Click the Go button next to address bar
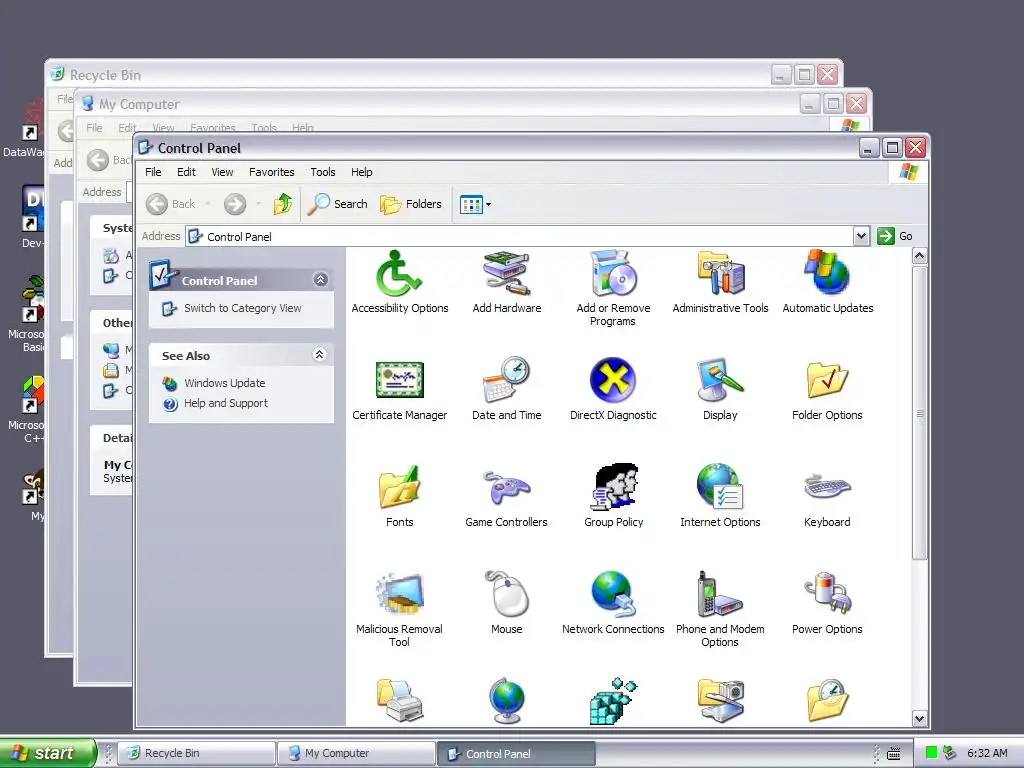Image resolution: width=1024 pixels, height=768 pixels. click(895, 236)
